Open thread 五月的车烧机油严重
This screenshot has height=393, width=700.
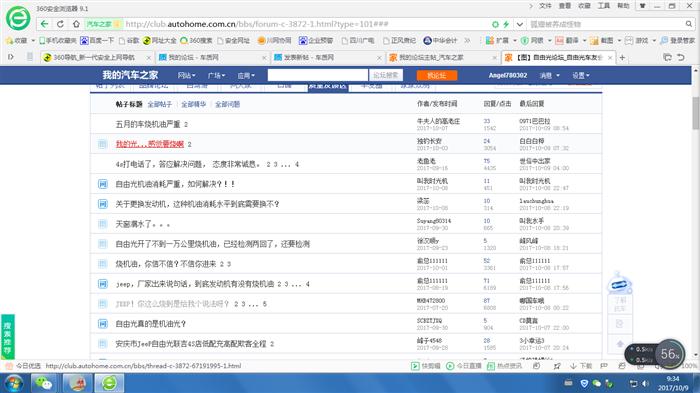tap(148, 124)
